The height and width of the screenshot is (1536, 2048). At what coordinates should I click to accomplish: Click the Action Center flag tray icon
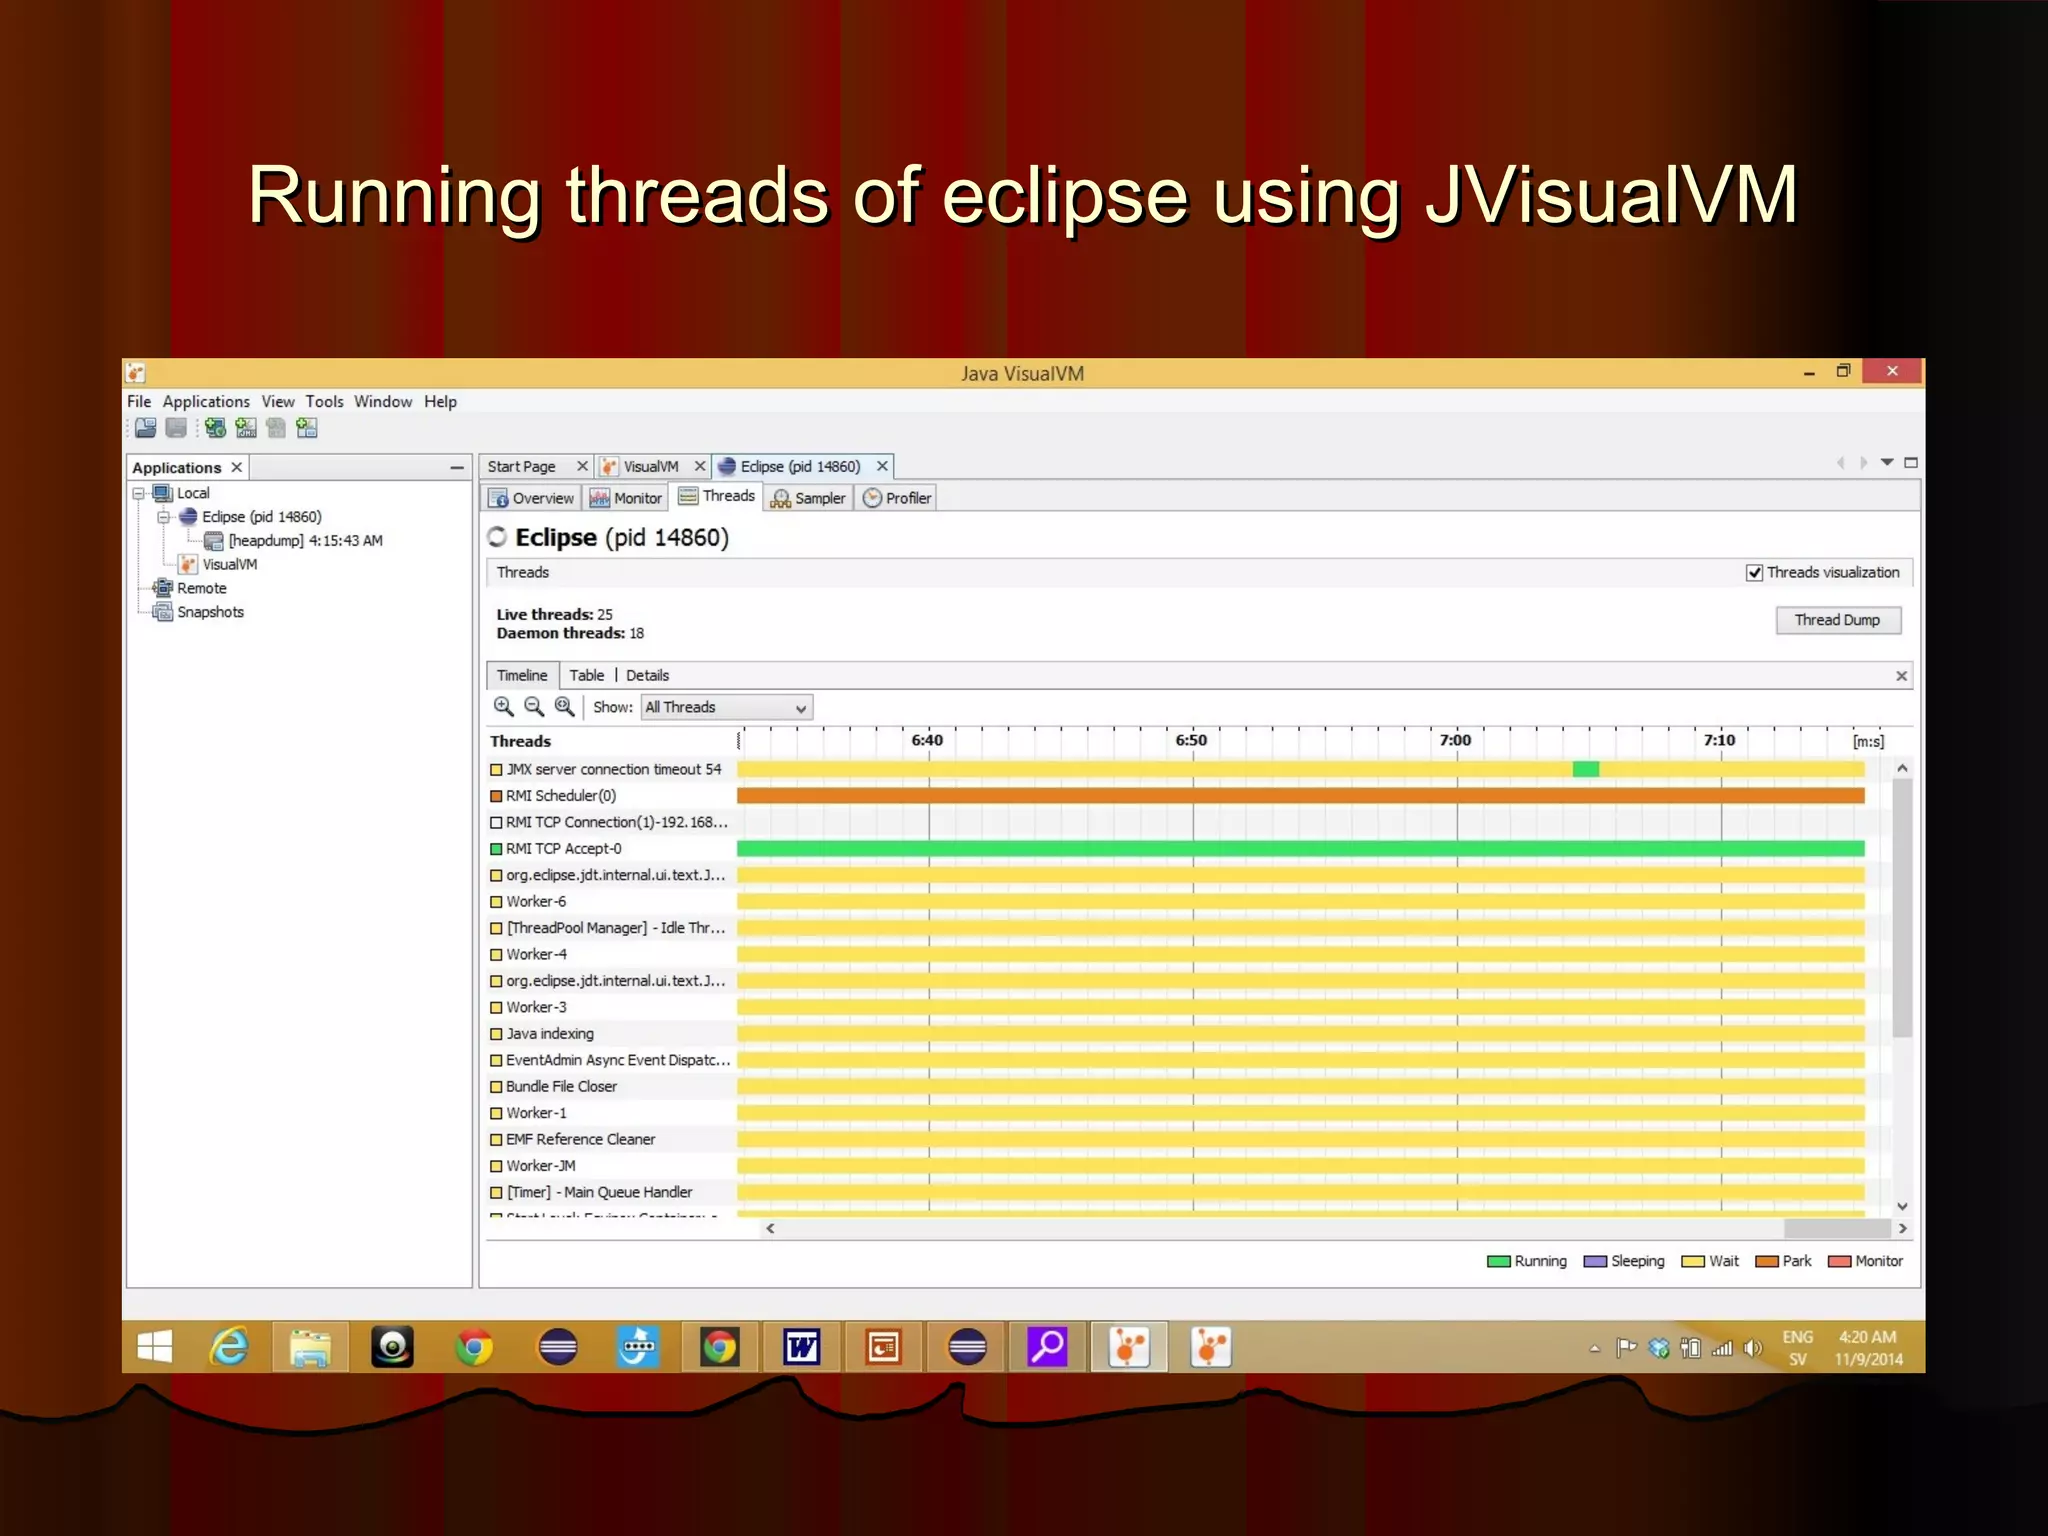(1626, 1349)
